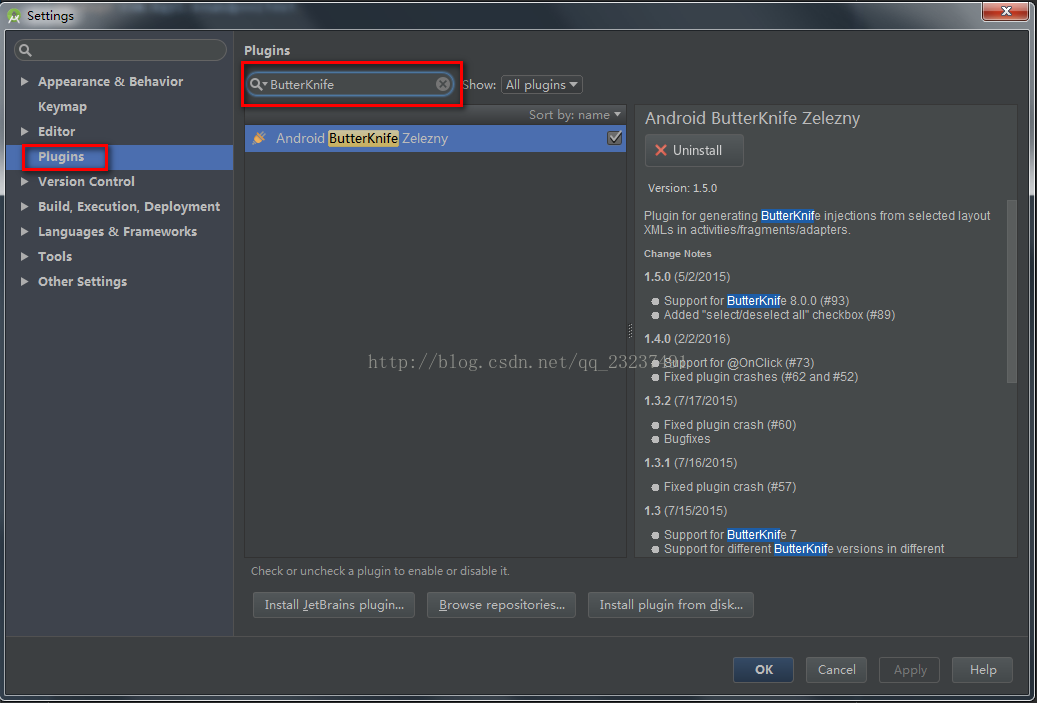
Task: Click the settings search magnifier icon
Action: click(x=25, y=50)
